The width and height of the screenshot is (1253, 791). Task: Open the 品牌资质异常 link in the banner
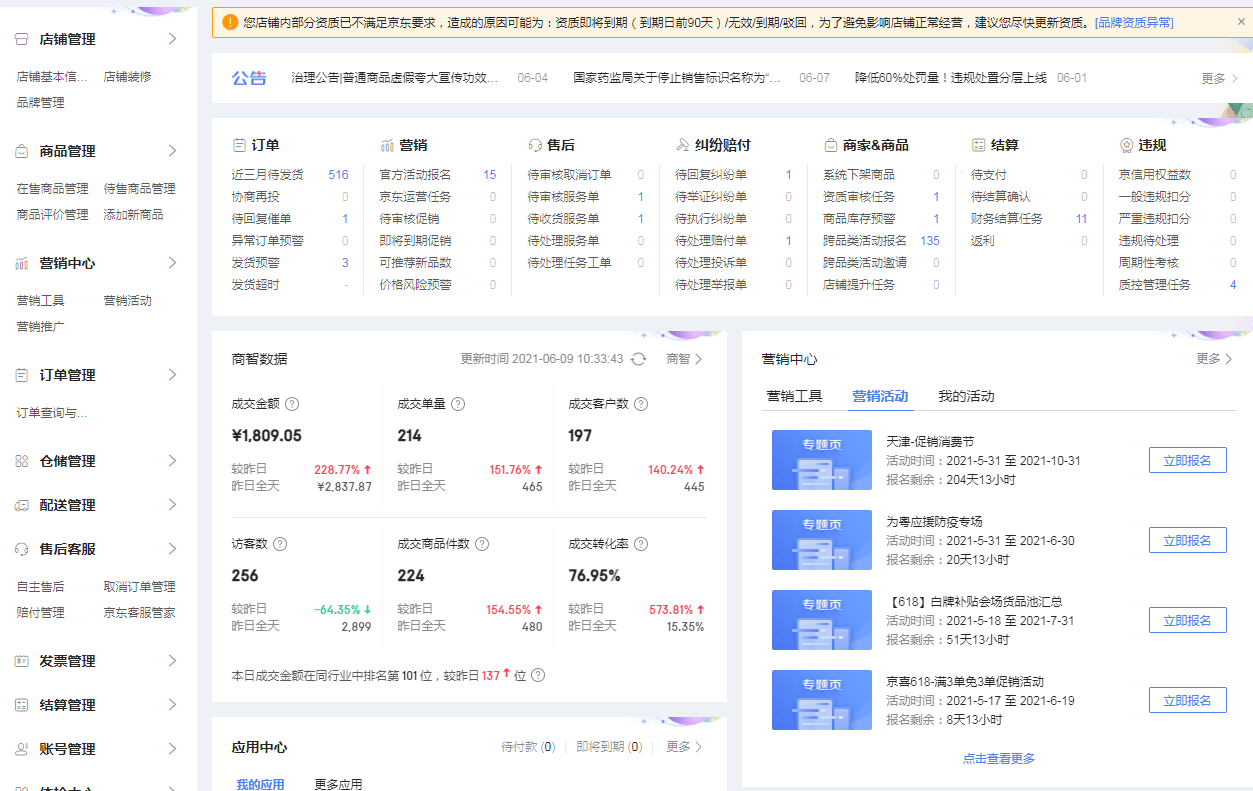(1134, 22)
